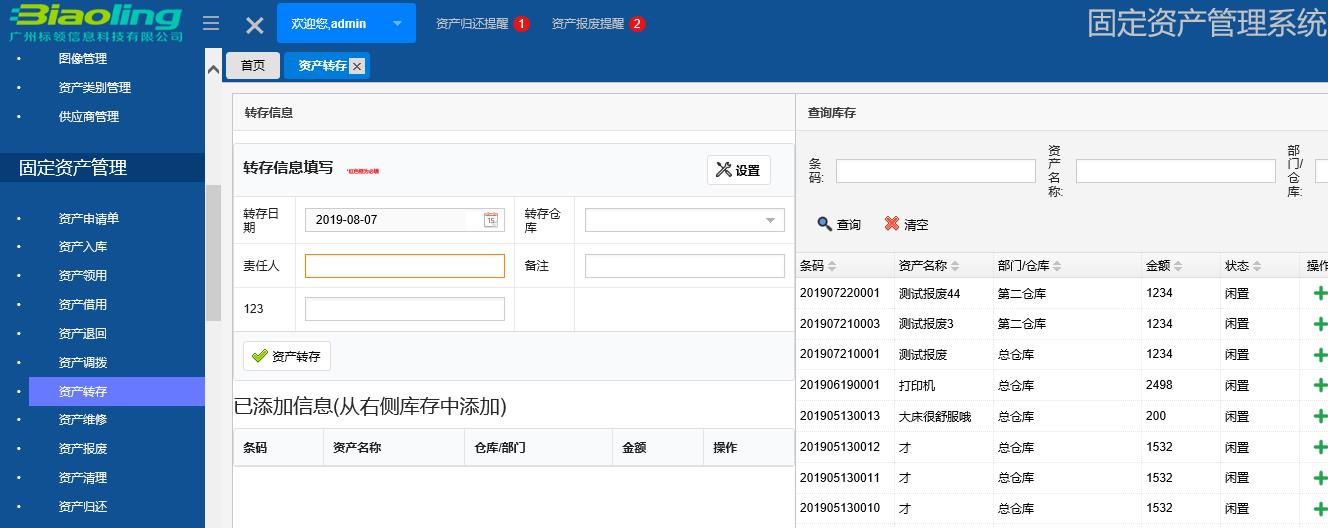
Task: Sort the table by 金额 column
Action: pos(1180,266)
